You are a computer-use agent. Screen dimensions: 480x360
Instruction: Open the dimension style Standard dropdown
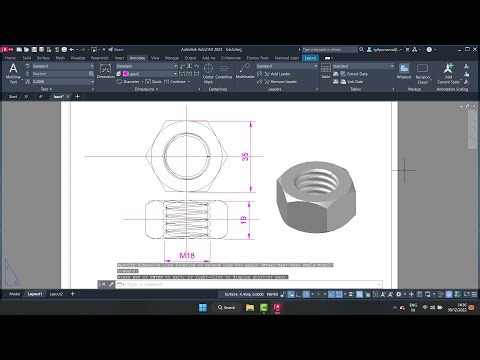coord(146,66)
